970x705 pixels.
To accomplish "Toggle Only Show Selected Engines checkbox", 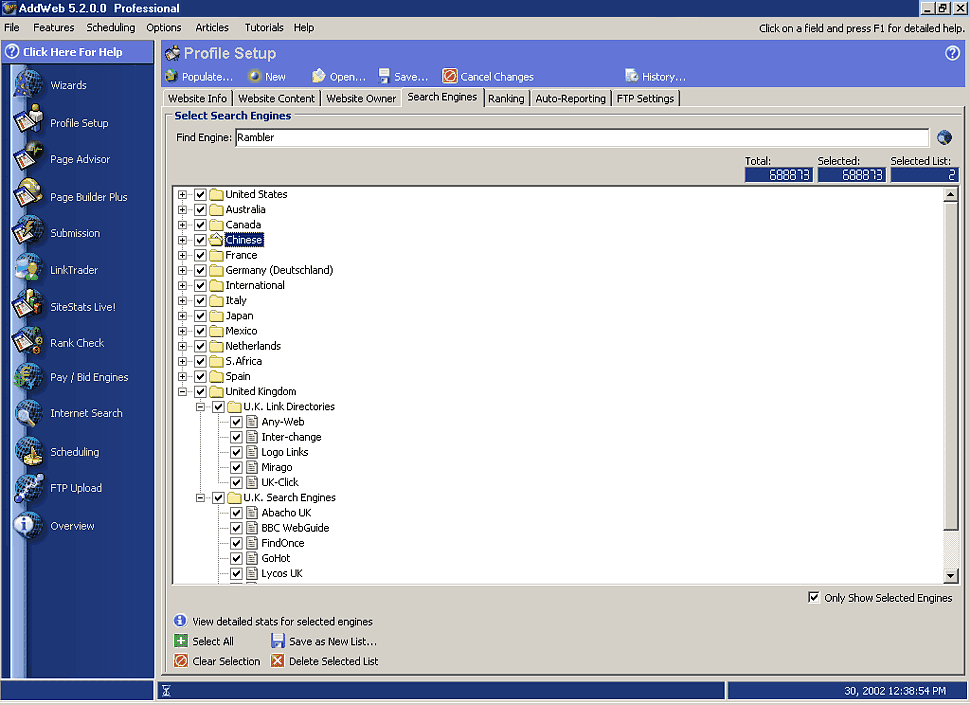I will point(813,597).
